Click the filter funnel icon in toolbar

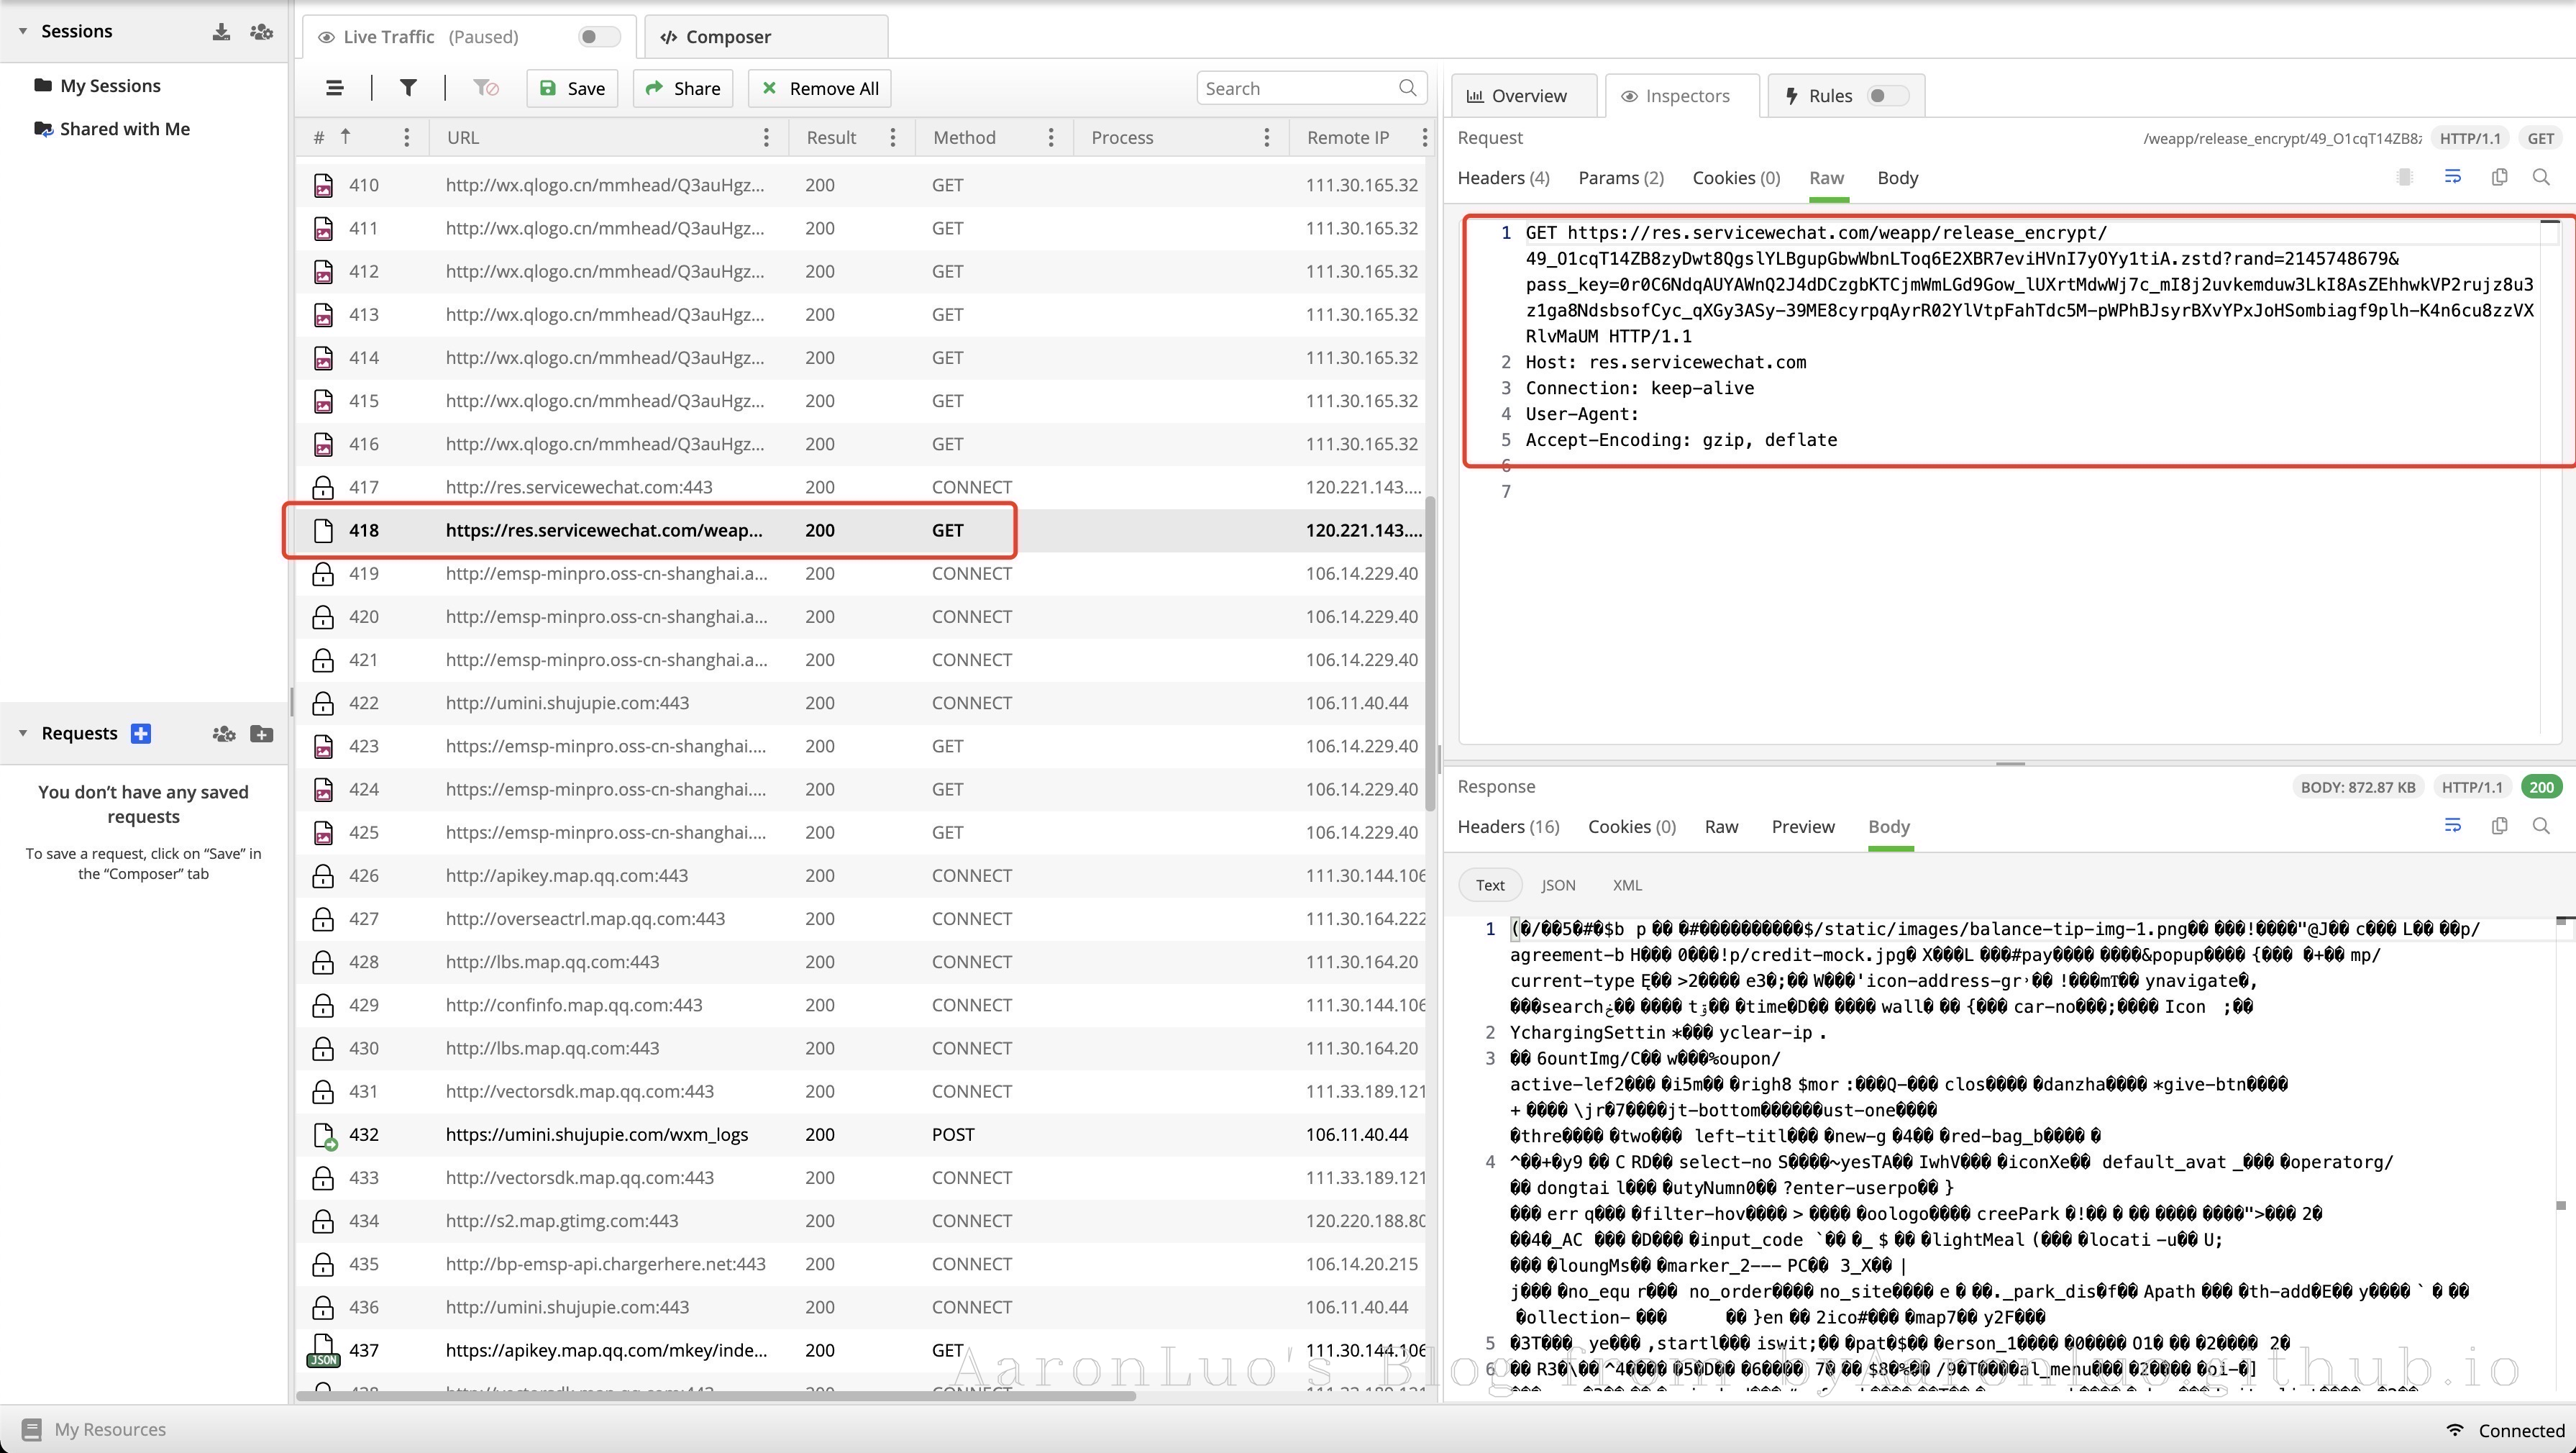pos(408,88)
